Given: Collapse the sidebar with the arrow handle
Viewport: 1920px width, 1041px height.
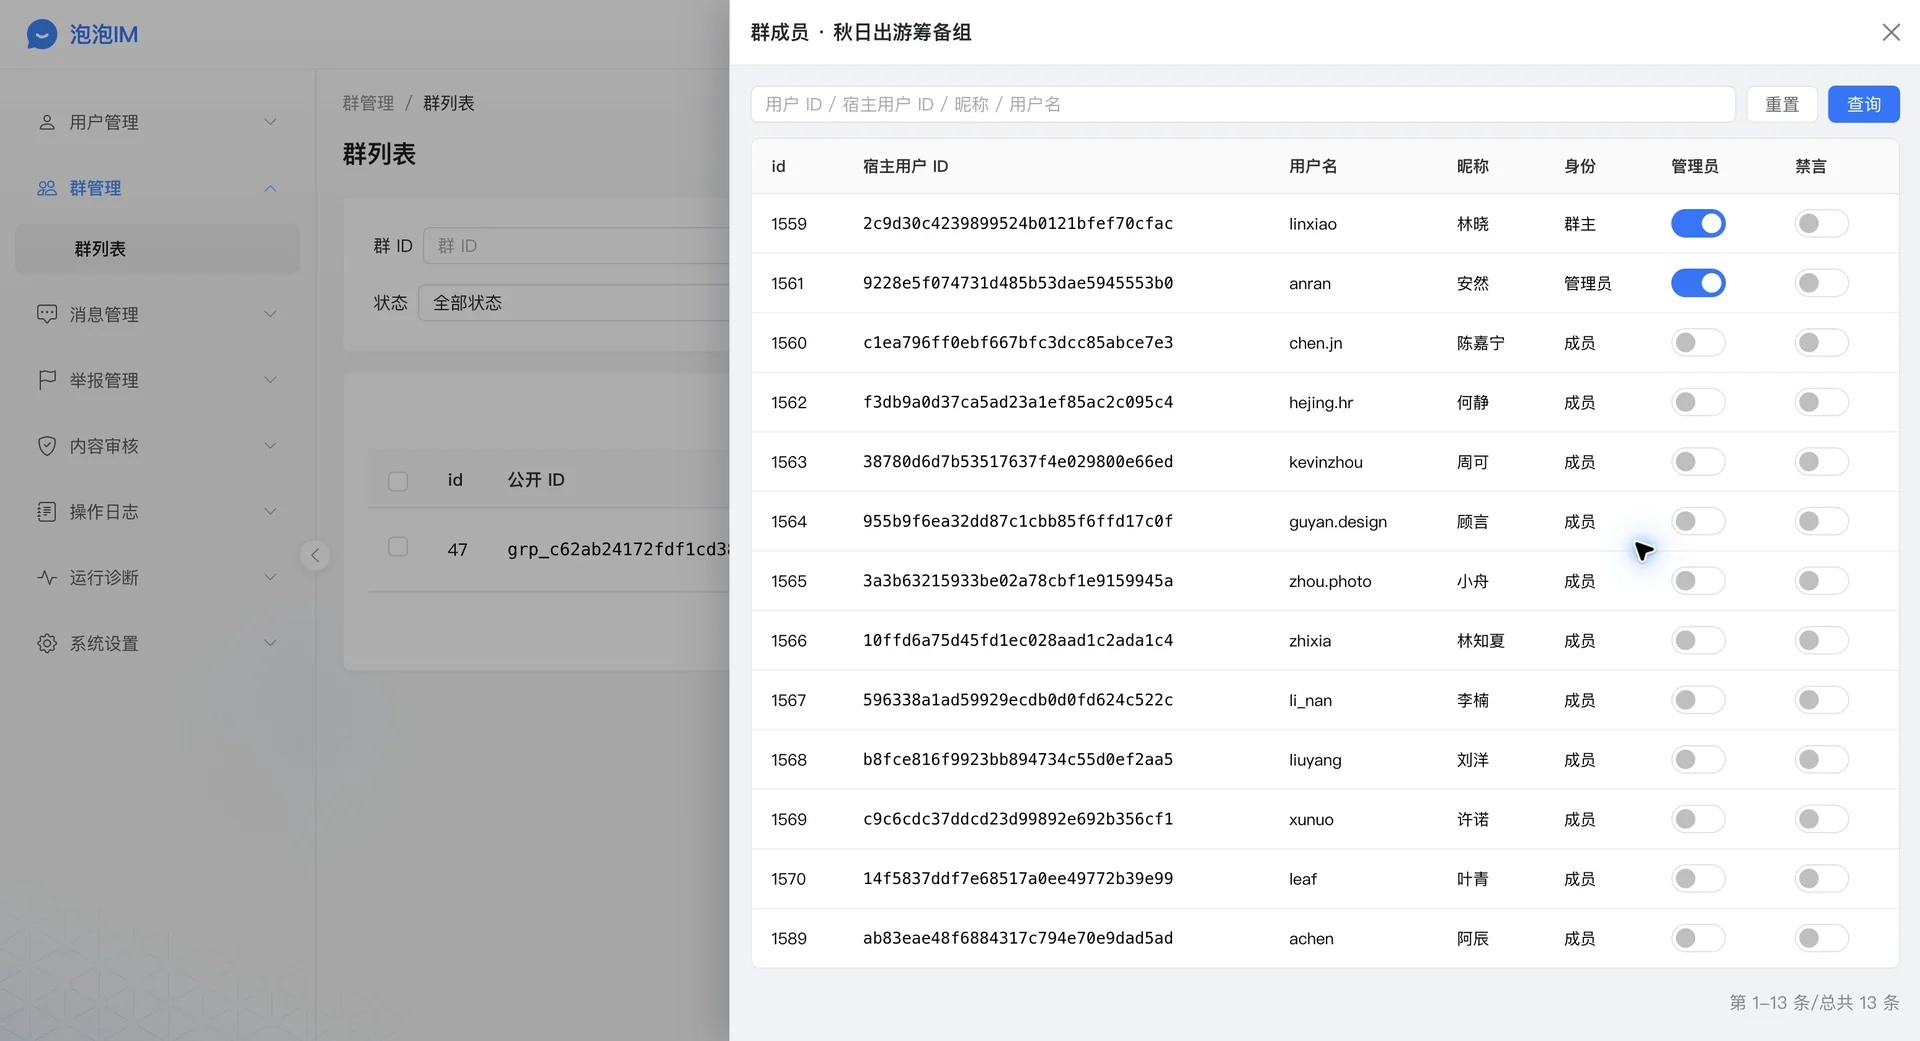Looking at the screenshot, I should coord(315,555).
